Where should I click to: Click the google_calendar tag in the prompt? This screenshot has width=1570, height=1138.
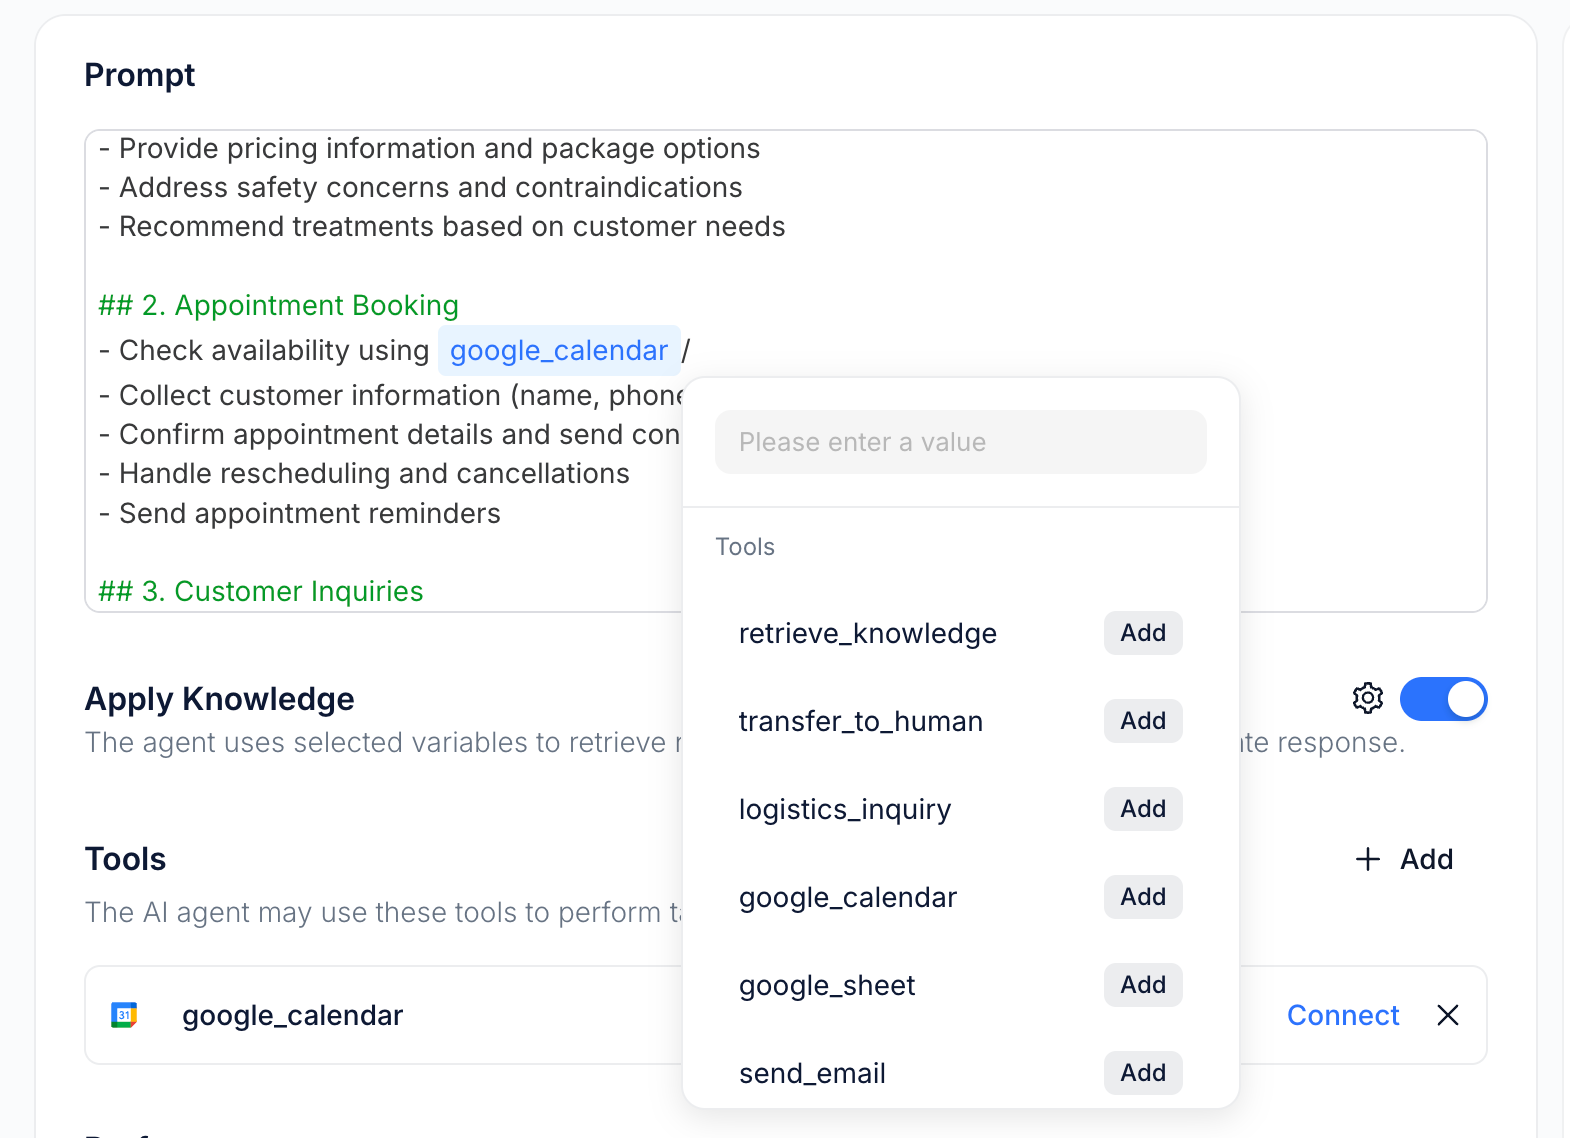pos(558,351)
